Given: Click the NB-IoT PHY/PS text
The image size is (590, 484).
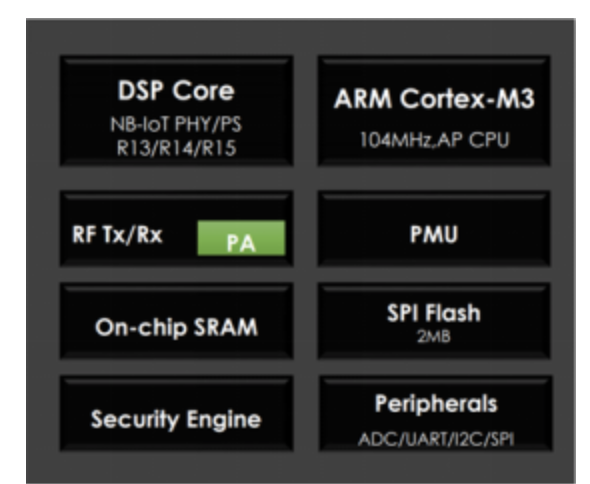Looking at the screenshot, I should pos(176,124).
